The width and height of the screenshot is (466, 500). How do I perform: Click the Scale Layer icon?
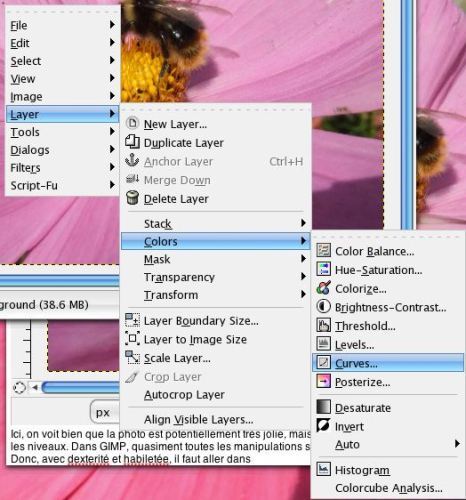coord(132,357)
